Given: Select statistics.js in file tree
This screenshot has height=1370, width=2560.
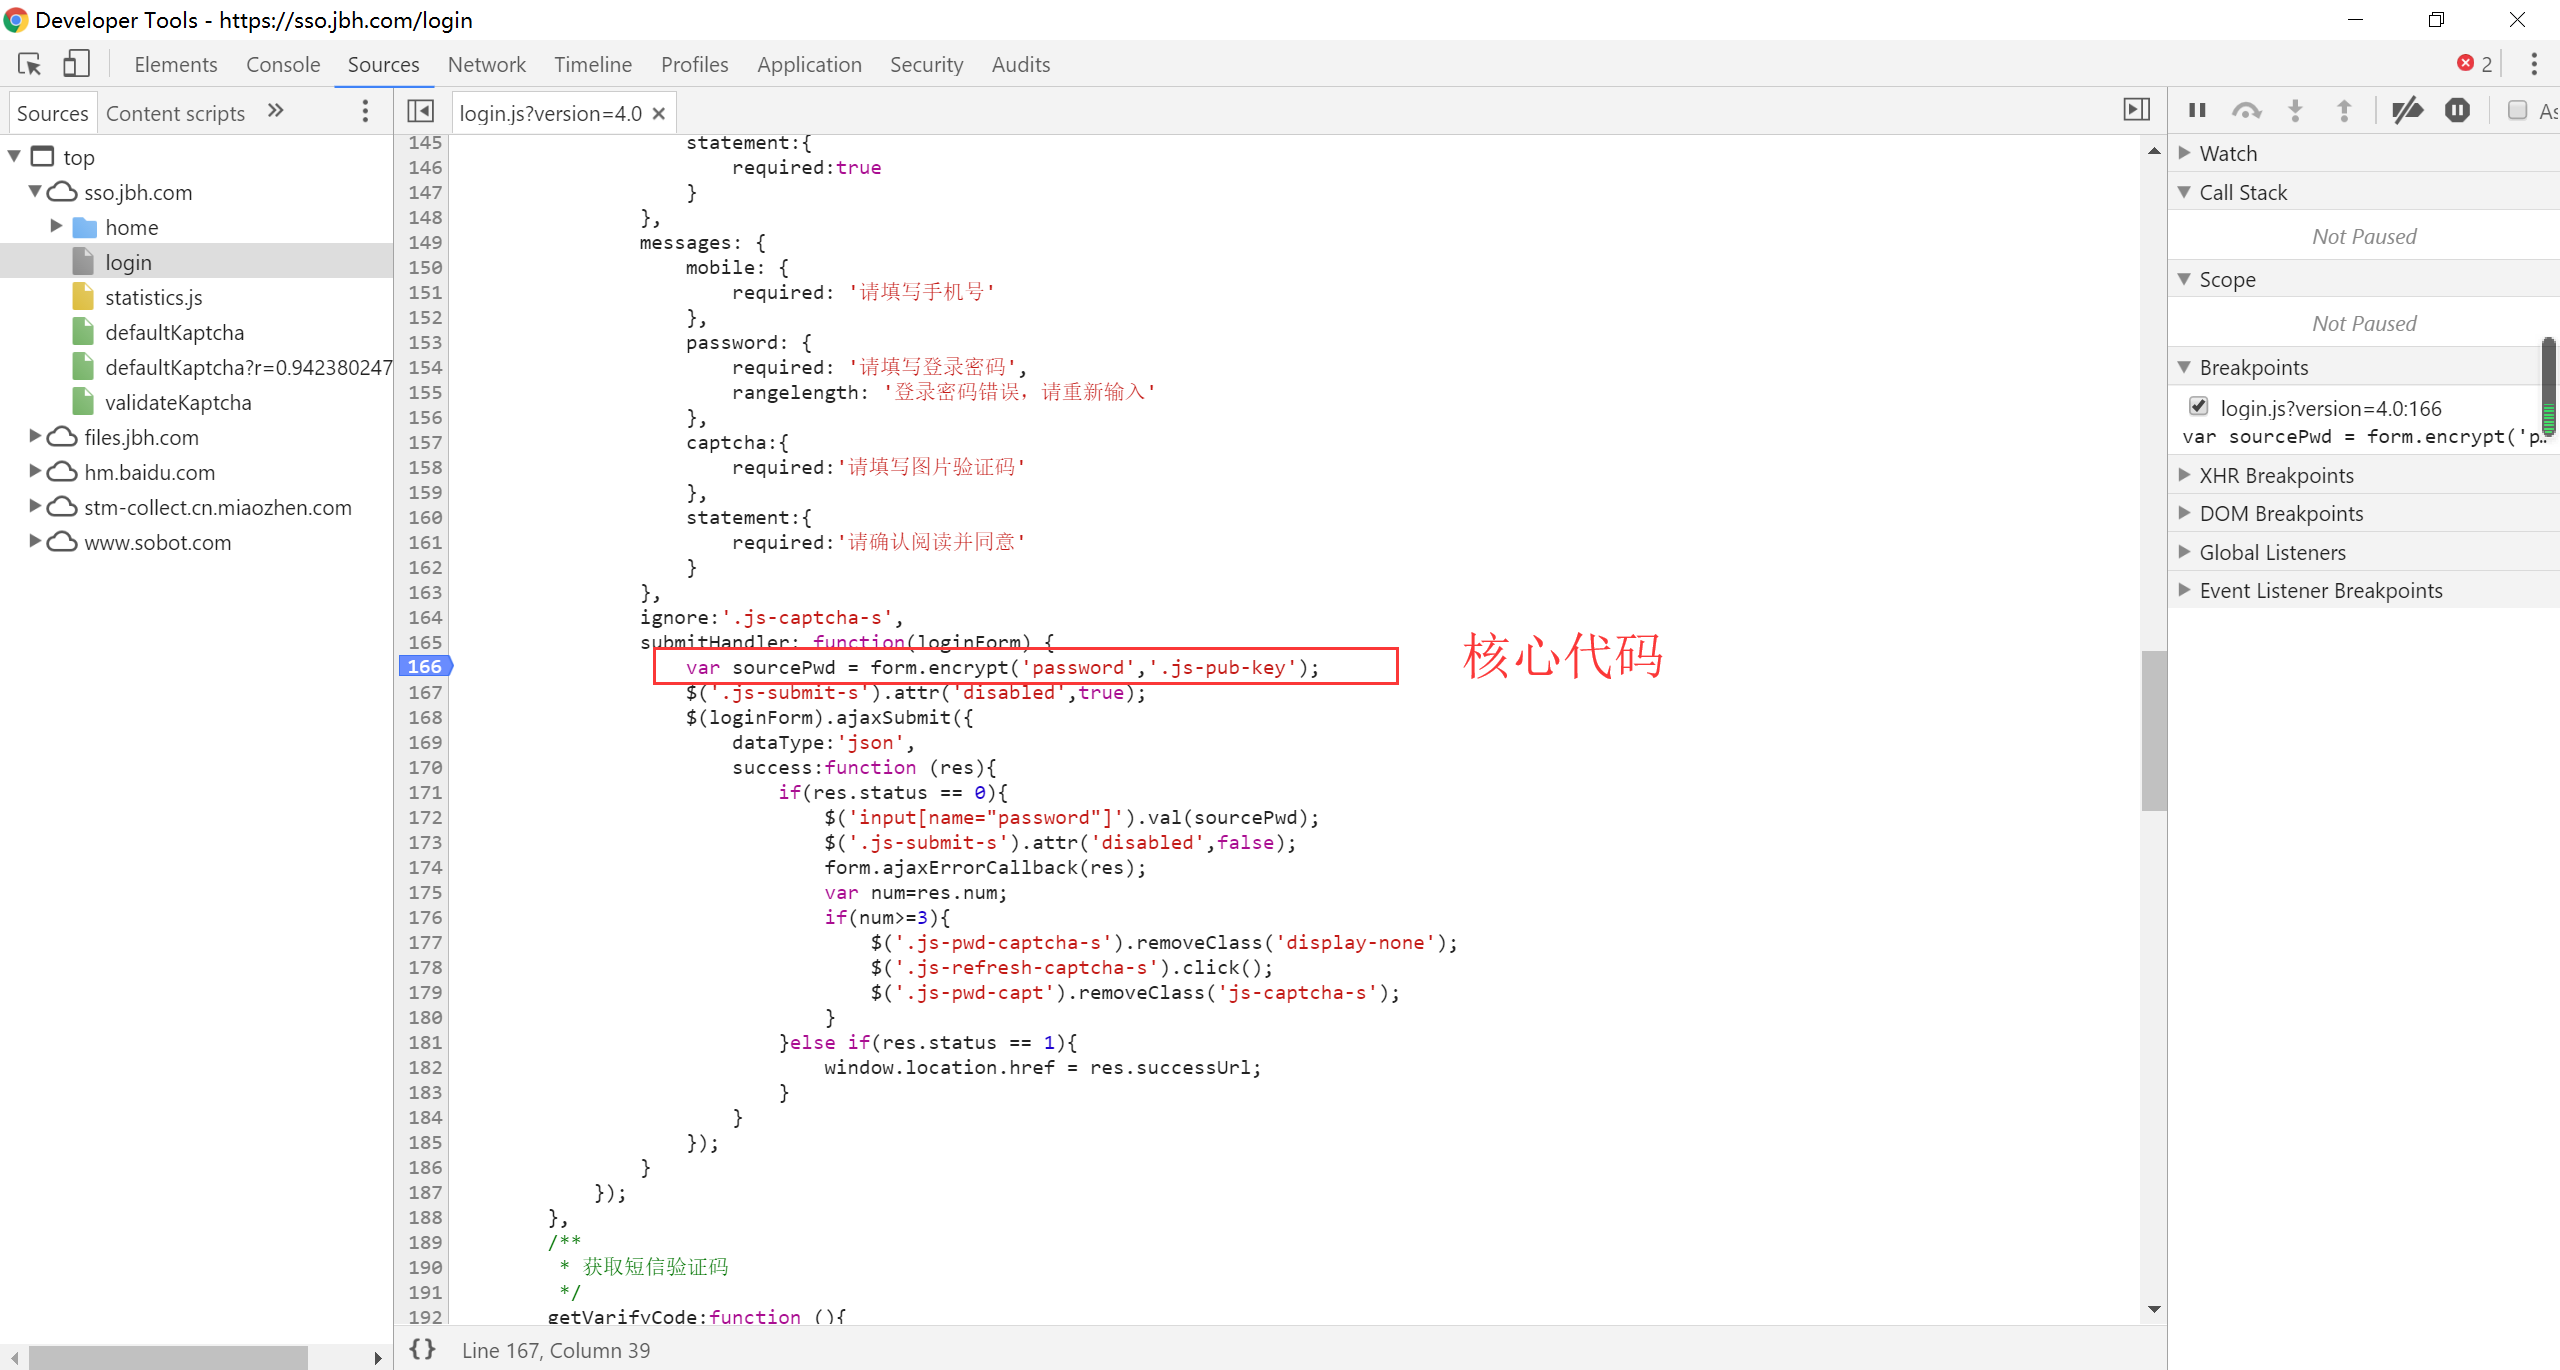Looking at the screenshot, I should coord(153,297).
